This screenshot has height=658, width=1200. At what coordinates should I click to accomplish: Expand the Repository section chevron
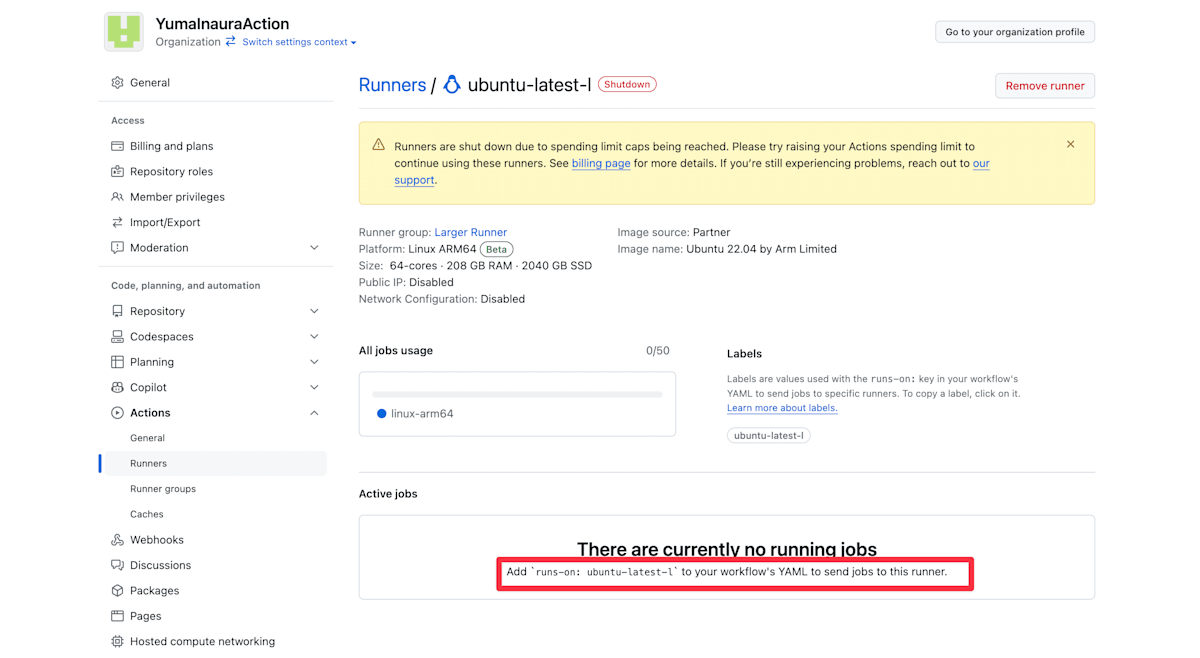(x=314, y=312)
